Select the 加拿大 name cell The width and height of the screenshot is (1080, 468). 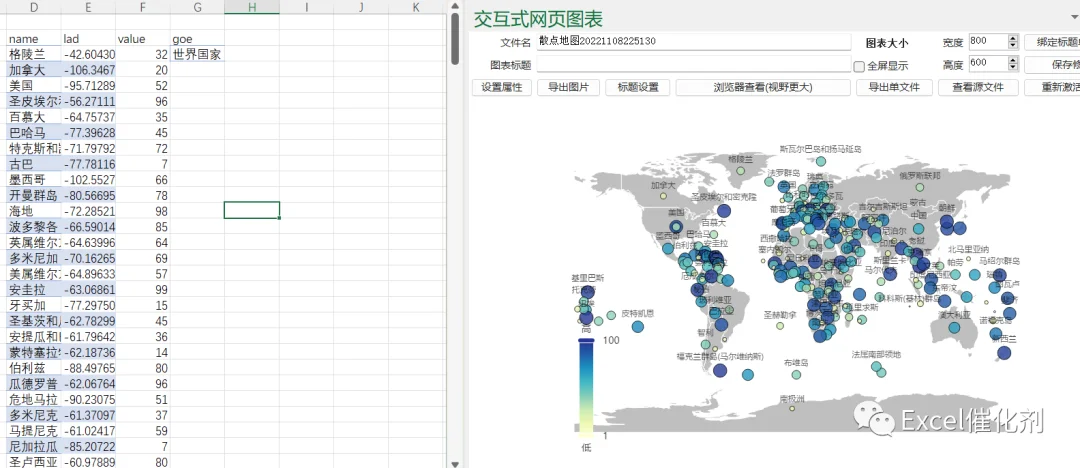pyautogui.click(x=34, y=70)
